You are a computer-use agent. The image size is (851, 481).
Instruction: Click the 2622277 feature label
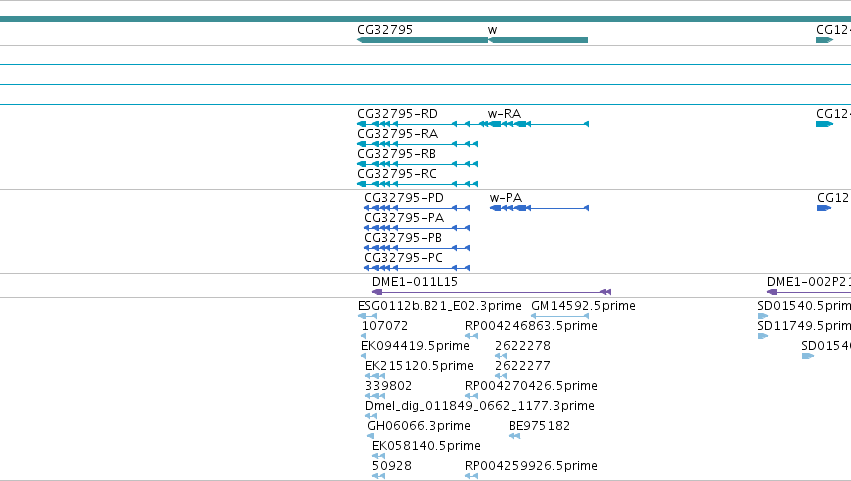523,366
